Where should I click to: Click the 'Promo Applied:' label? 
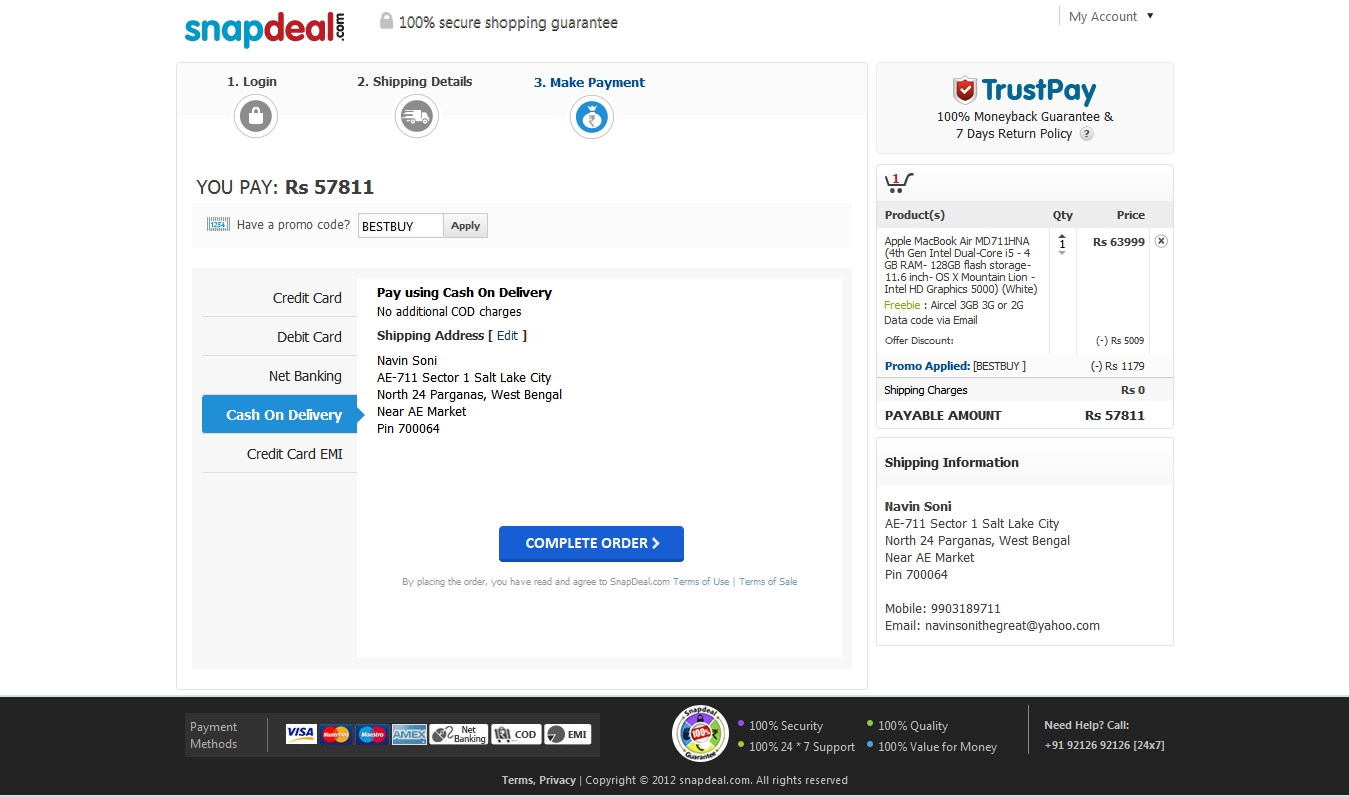pyautogui.click(x=927, y=366)
